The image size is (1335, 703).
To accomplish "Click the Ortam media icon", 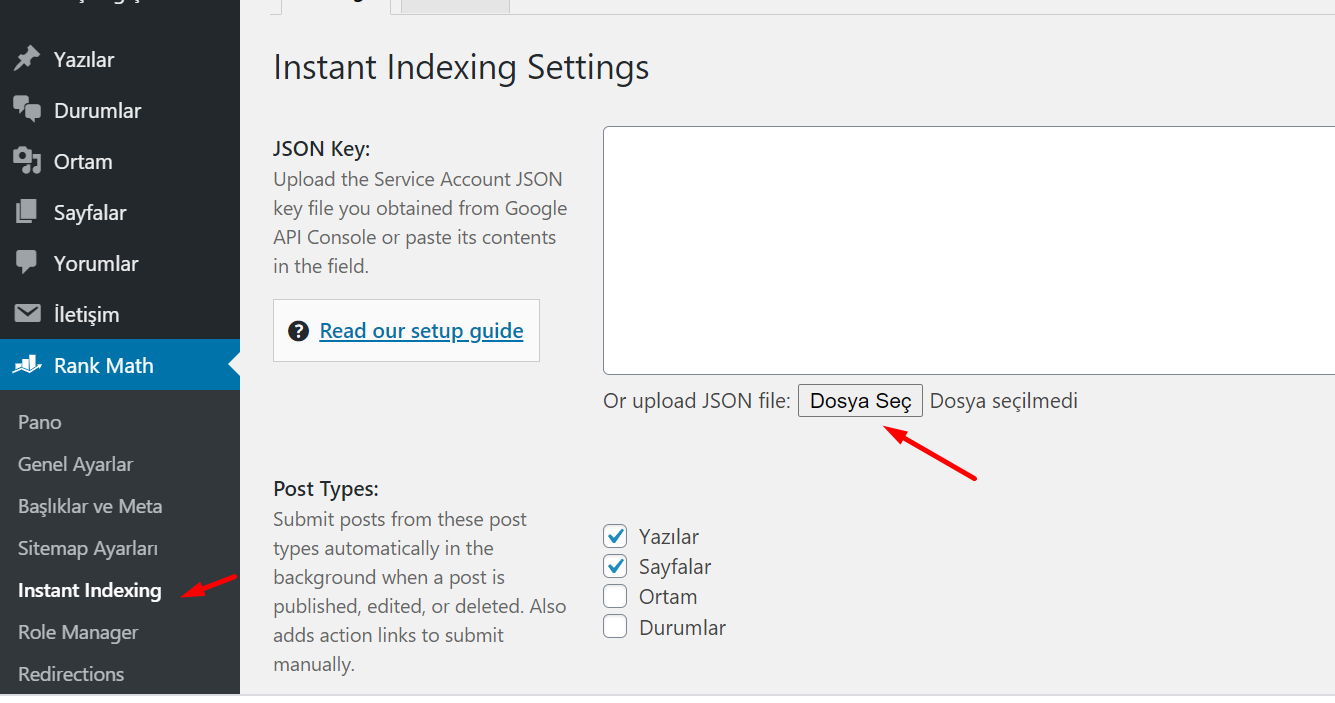I will tap(27, 161).
